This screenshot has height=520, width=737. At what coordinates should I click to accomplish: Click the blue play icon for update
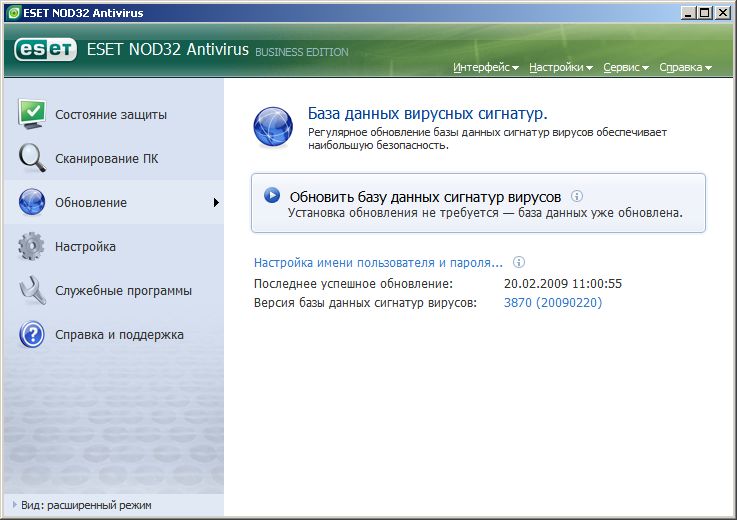[272, 195]
